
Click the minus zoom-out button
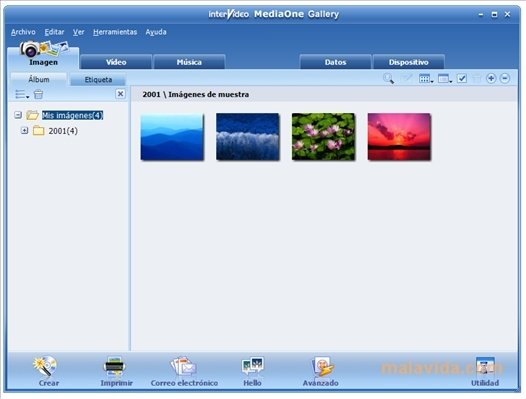click(x=505, y=79)
